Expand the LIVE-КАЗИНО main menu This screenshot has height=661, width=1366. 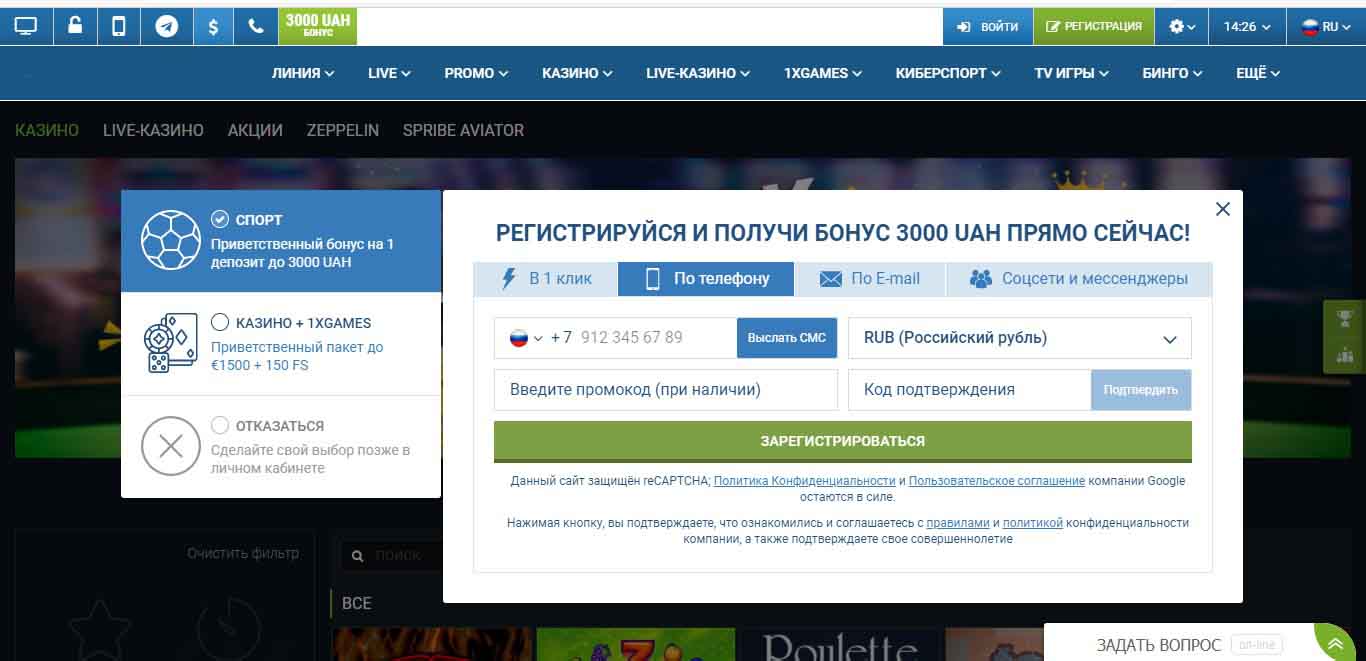[698, 73]
